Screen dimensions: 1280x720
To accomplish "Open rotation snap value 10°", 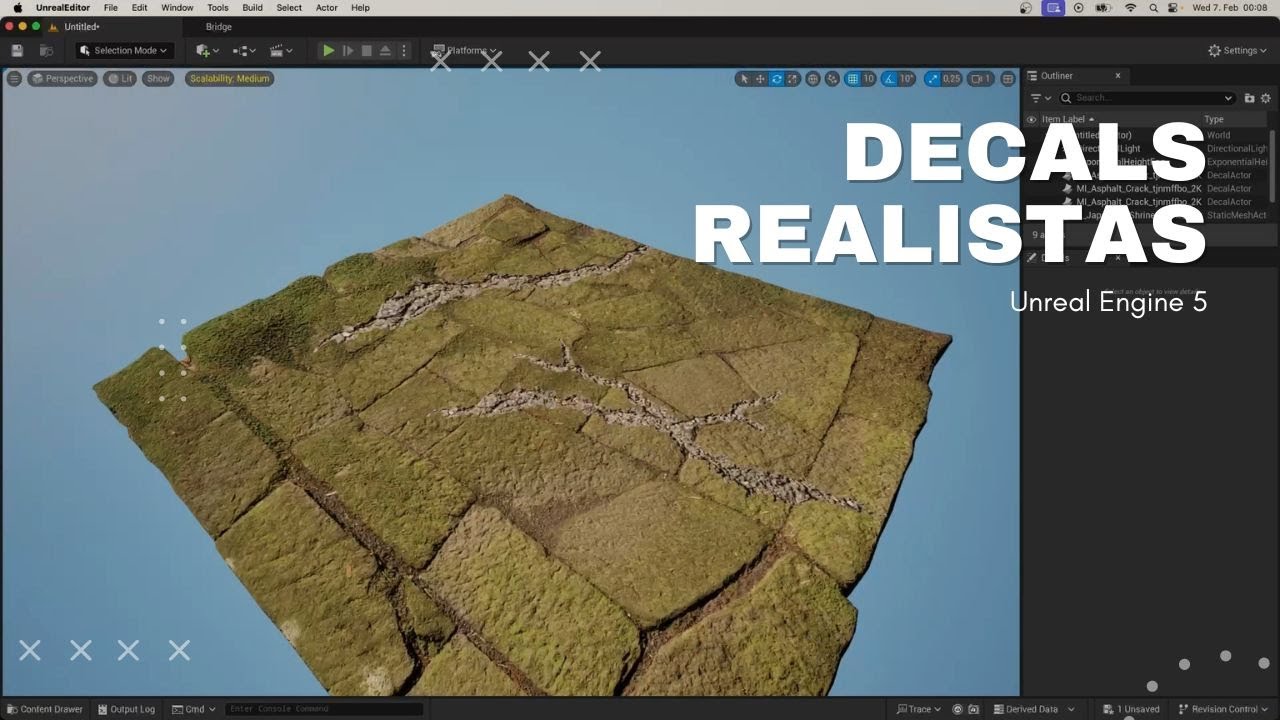I will pyautogui.click(x=907, y=79).
